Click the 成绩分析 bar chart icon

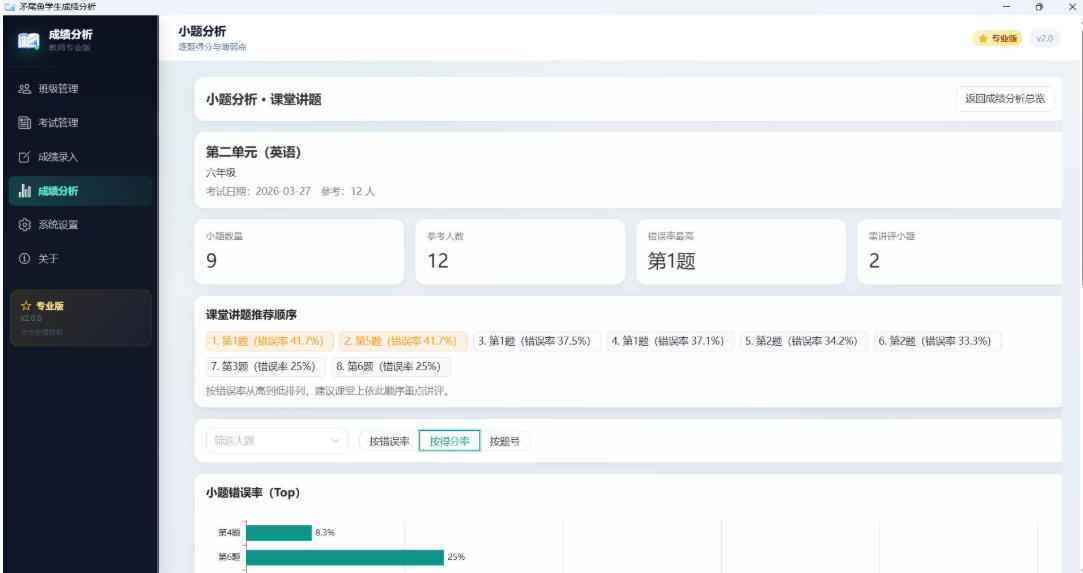24,191
